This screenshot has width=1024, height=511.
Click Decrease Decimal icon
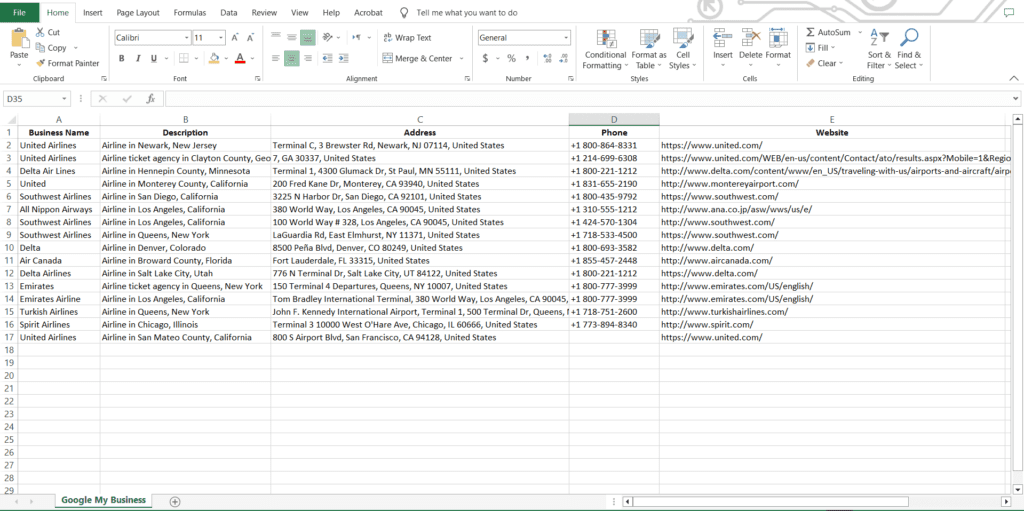coord(564,58)
